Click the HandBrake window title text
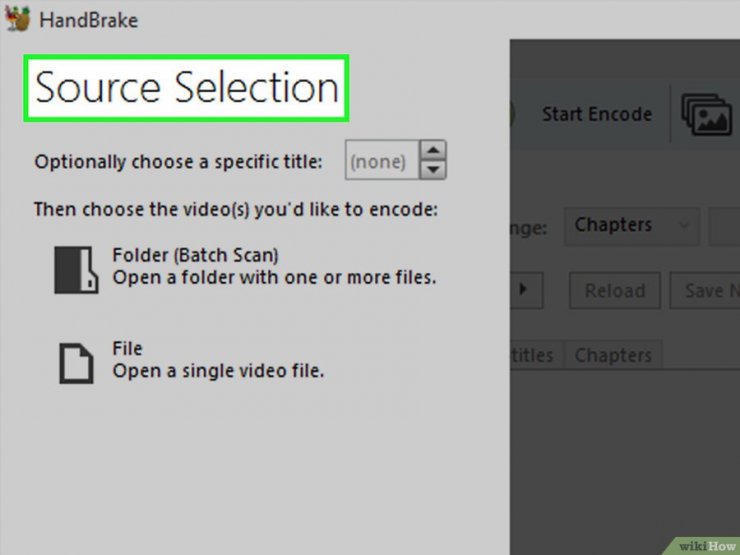Image resolution: width=740 pixels, height=555 pixels. pos(88,20)
